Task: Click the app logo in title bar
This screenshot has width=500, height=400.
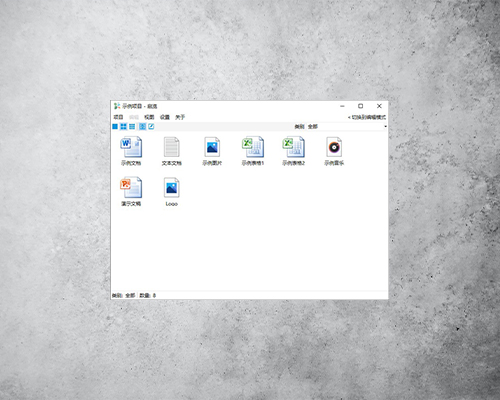Action: coord(117,106)
